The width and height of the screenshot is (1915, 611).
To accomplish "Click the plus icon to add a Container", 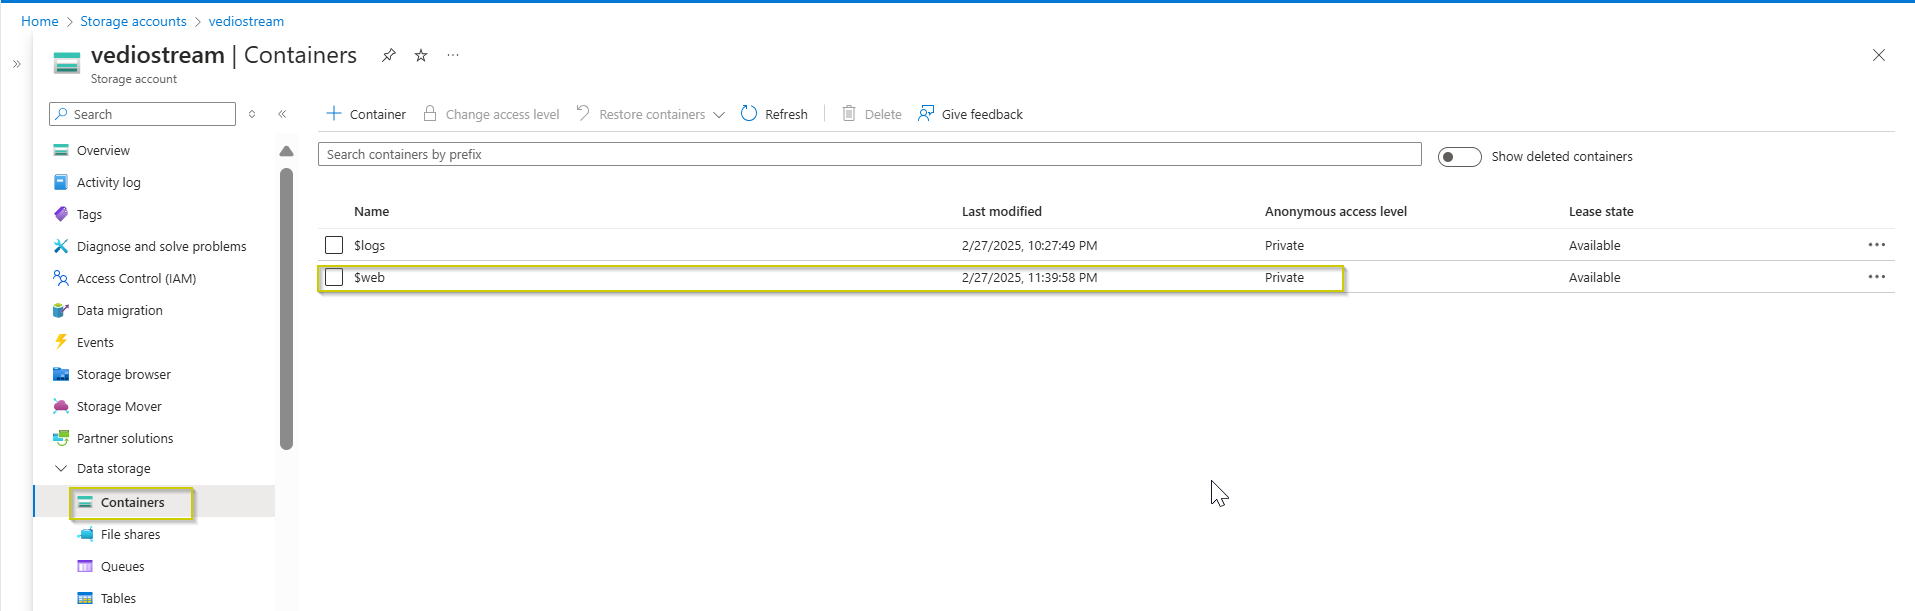I will click(334, 113).
